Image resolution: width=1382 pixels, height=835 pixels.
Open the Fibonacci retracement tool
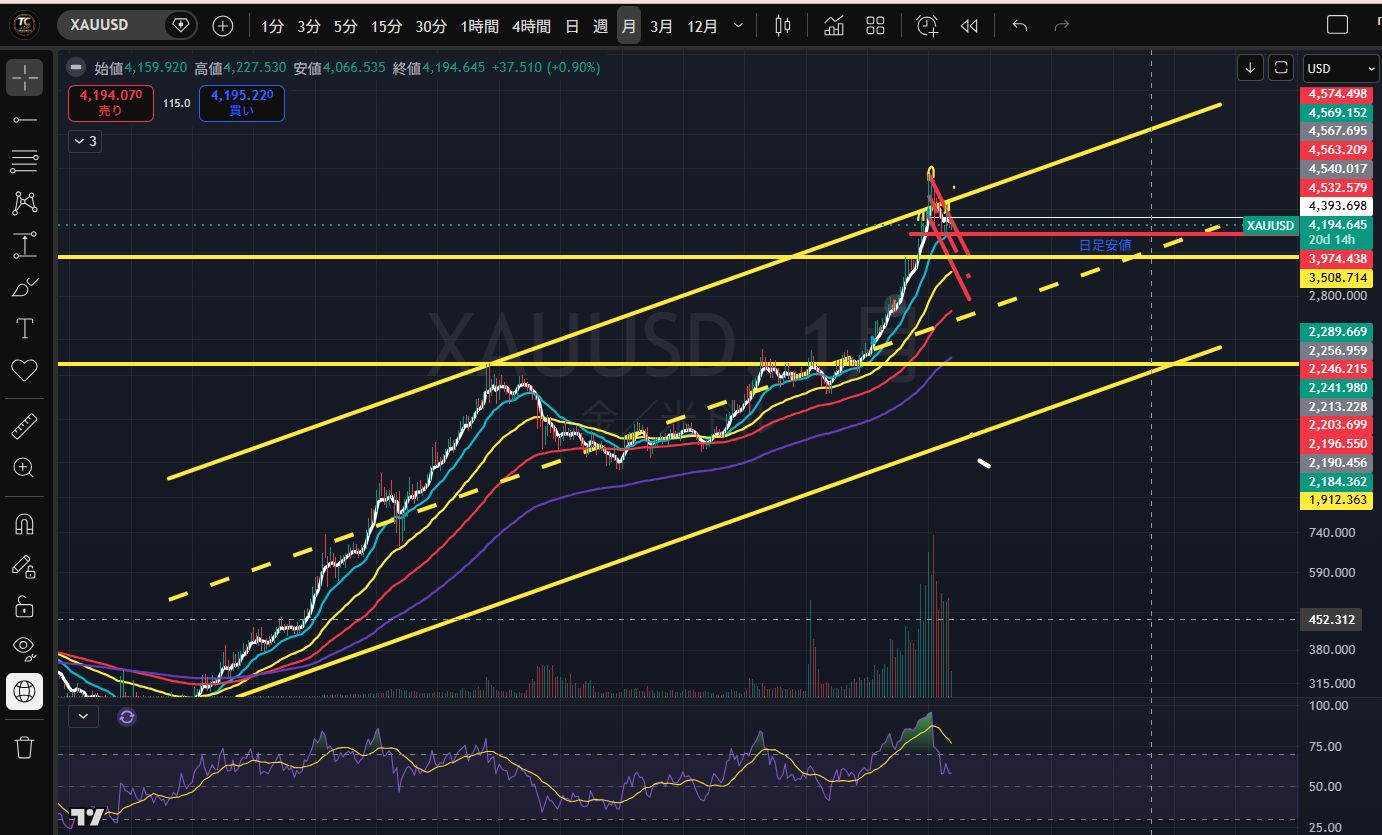(x=24, y=161)
